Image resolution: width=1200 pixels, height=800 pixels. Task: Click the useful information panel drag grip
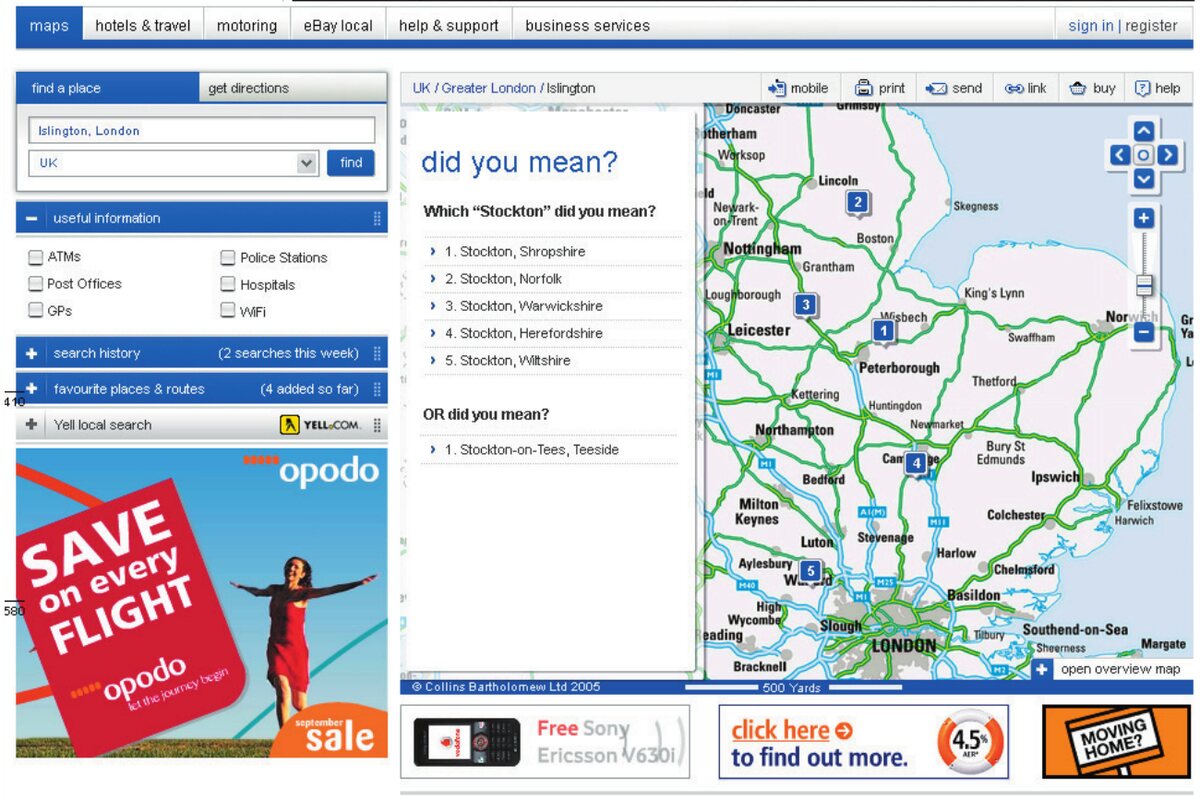click(x=377, y=218)
